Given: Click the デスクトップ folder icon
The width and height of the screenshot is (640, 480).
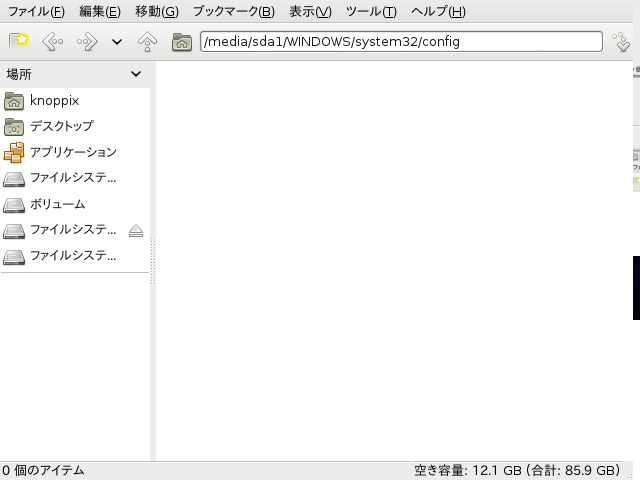Looking at the screenshot, I should (14, 127).
